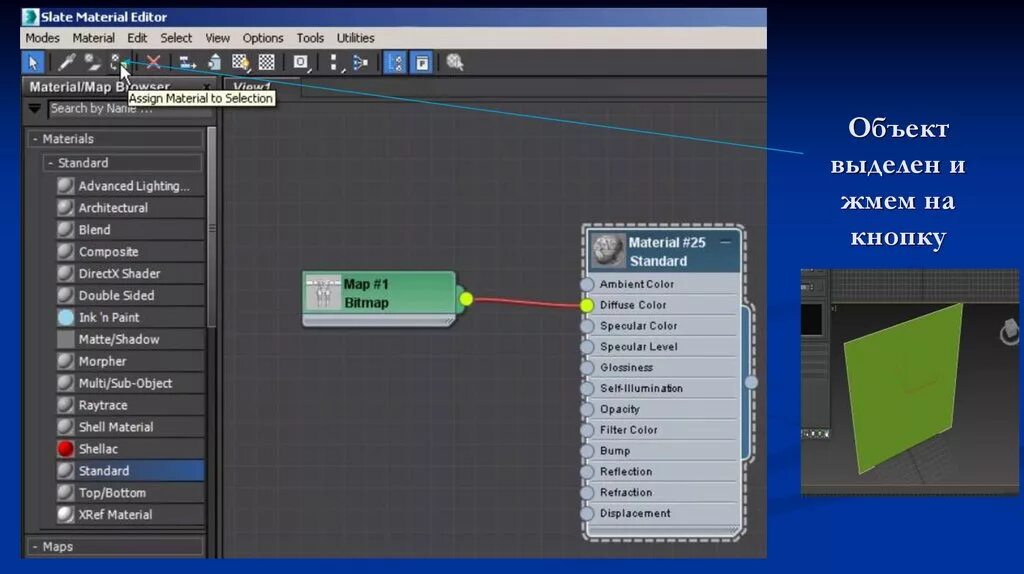Click the Map #1 node output socket

(466, 299)
